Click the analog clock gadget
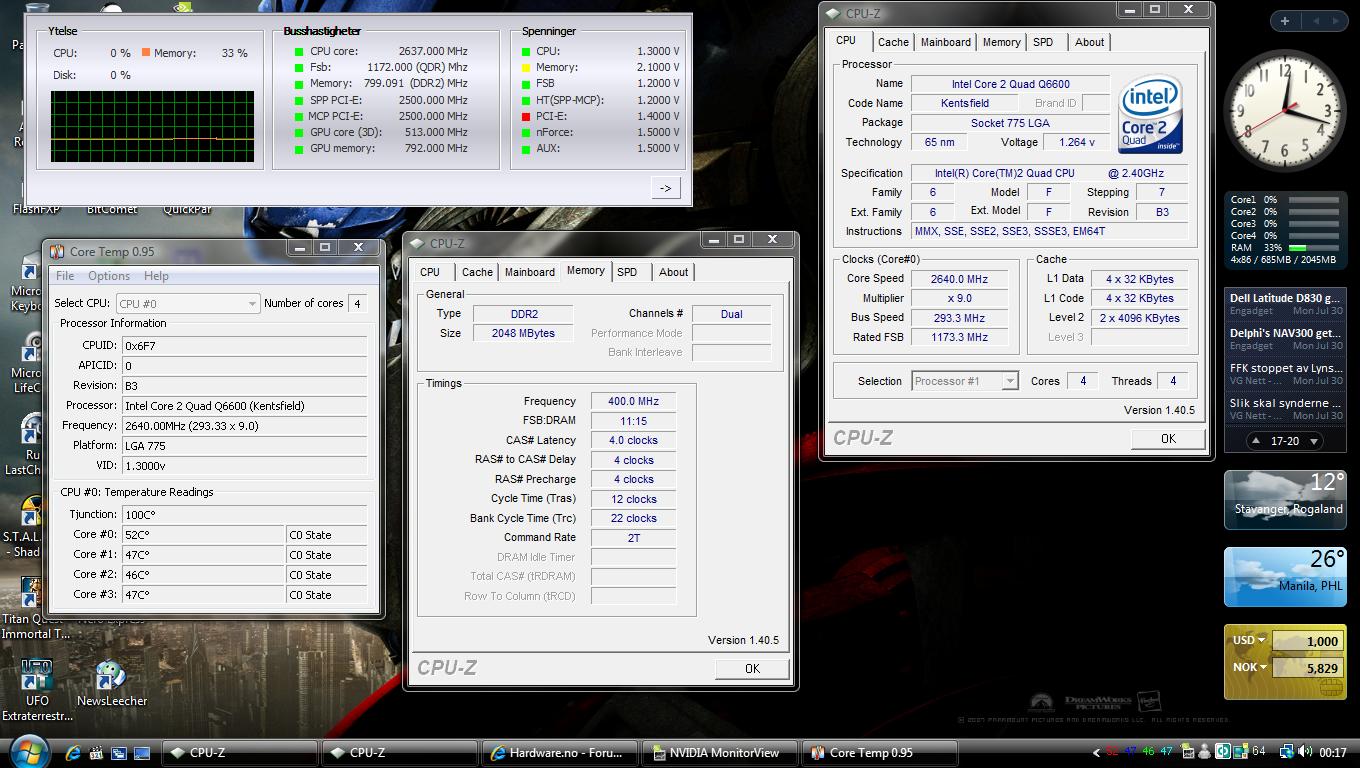Image resolution: width=1360 pixels, height=768 pixels. pos(1285,110)
